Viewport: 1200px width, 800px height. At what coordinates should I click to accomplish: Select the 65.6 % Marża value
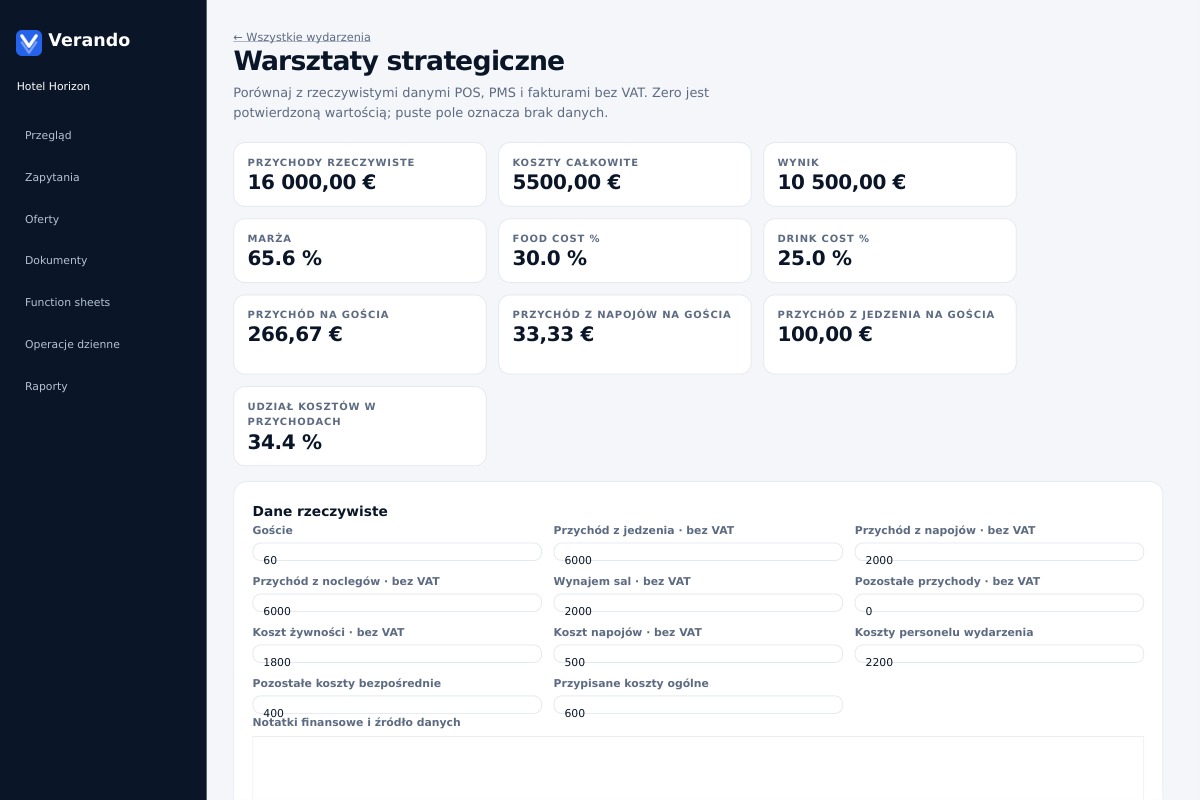click(x=285, y=258)
